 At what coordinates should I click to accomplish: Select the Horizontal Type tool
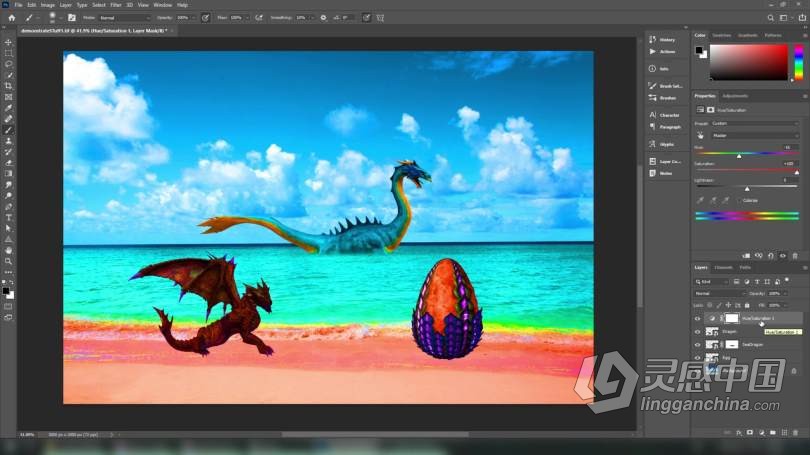(8, 217)
